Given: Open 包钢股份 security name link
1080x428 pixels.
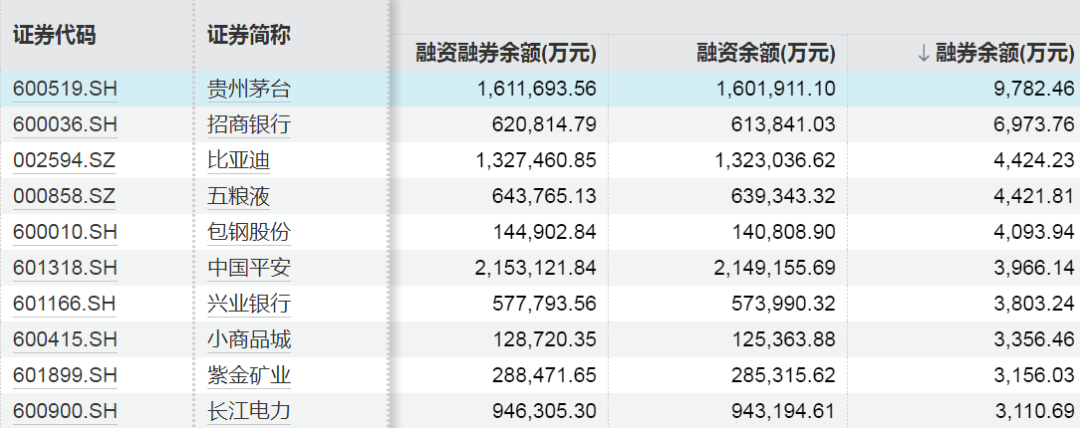Looking at the screenshot, I should [249, 232].
